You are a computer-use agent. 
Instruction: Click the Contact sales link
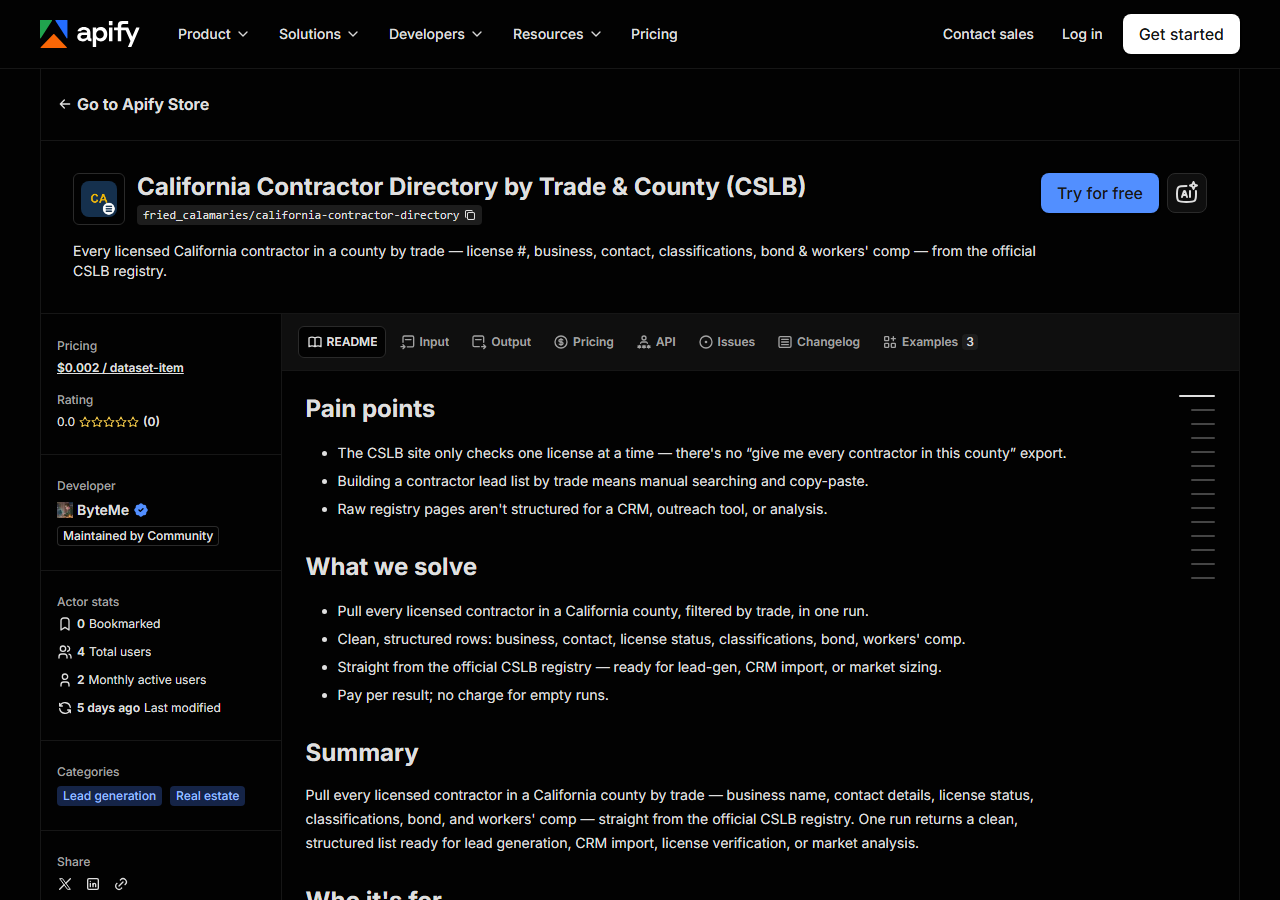click(x=988, y=34)
